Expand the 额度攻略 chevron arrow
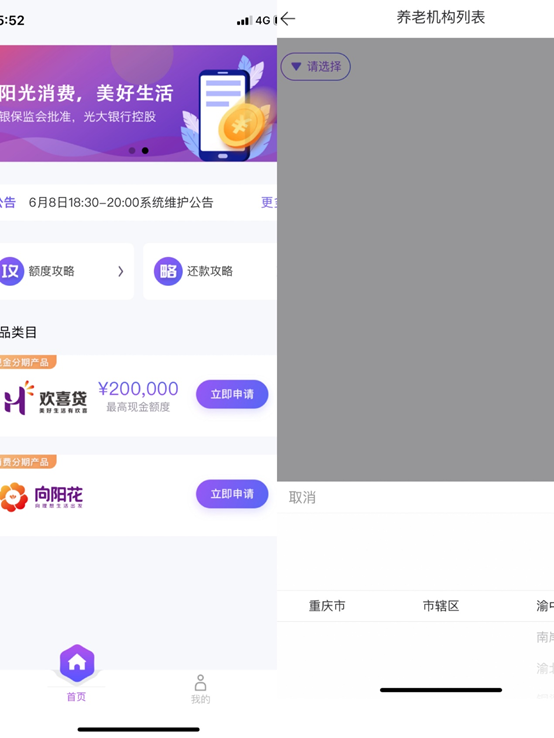The image size is (554, 738). 120,271
